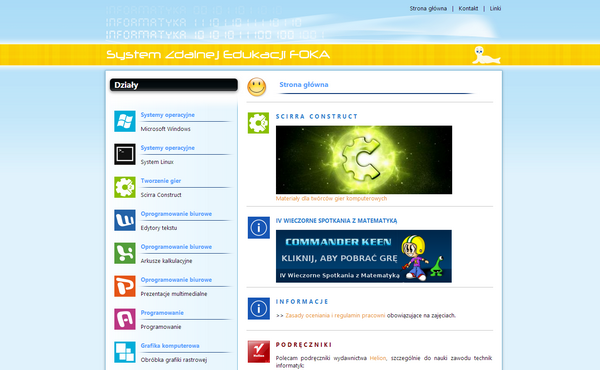Viewport: 600px width, 370px height.
Task: Open Zasady oceniania i regulamin pracowni link
Action: (x=335, y=316)
